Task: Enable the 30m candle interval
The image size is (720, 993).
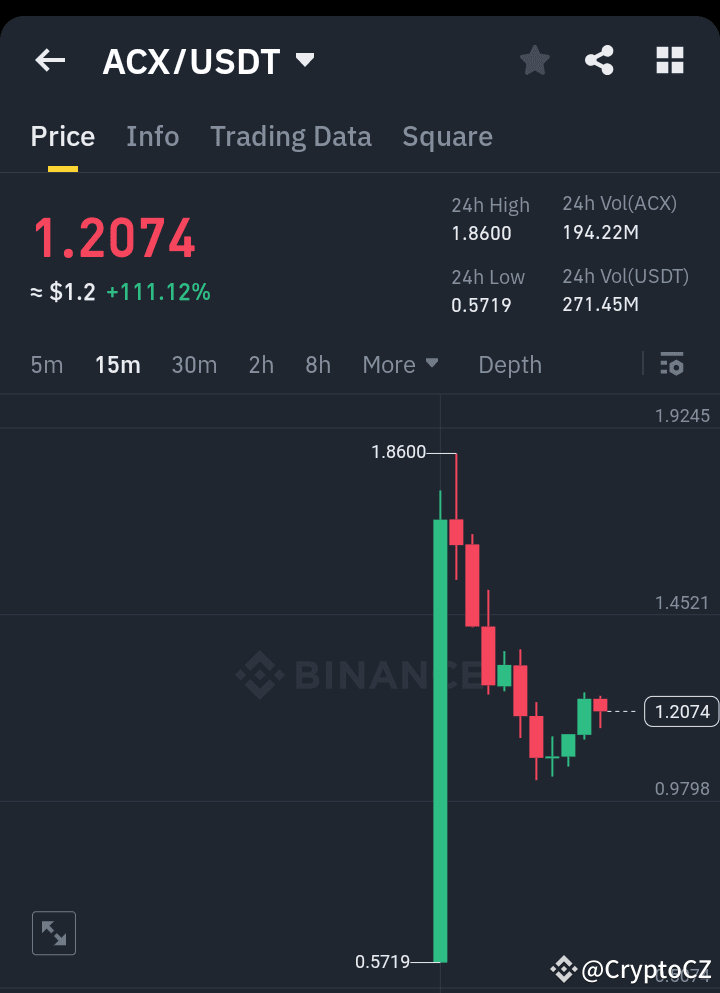Action: [194, 364]
